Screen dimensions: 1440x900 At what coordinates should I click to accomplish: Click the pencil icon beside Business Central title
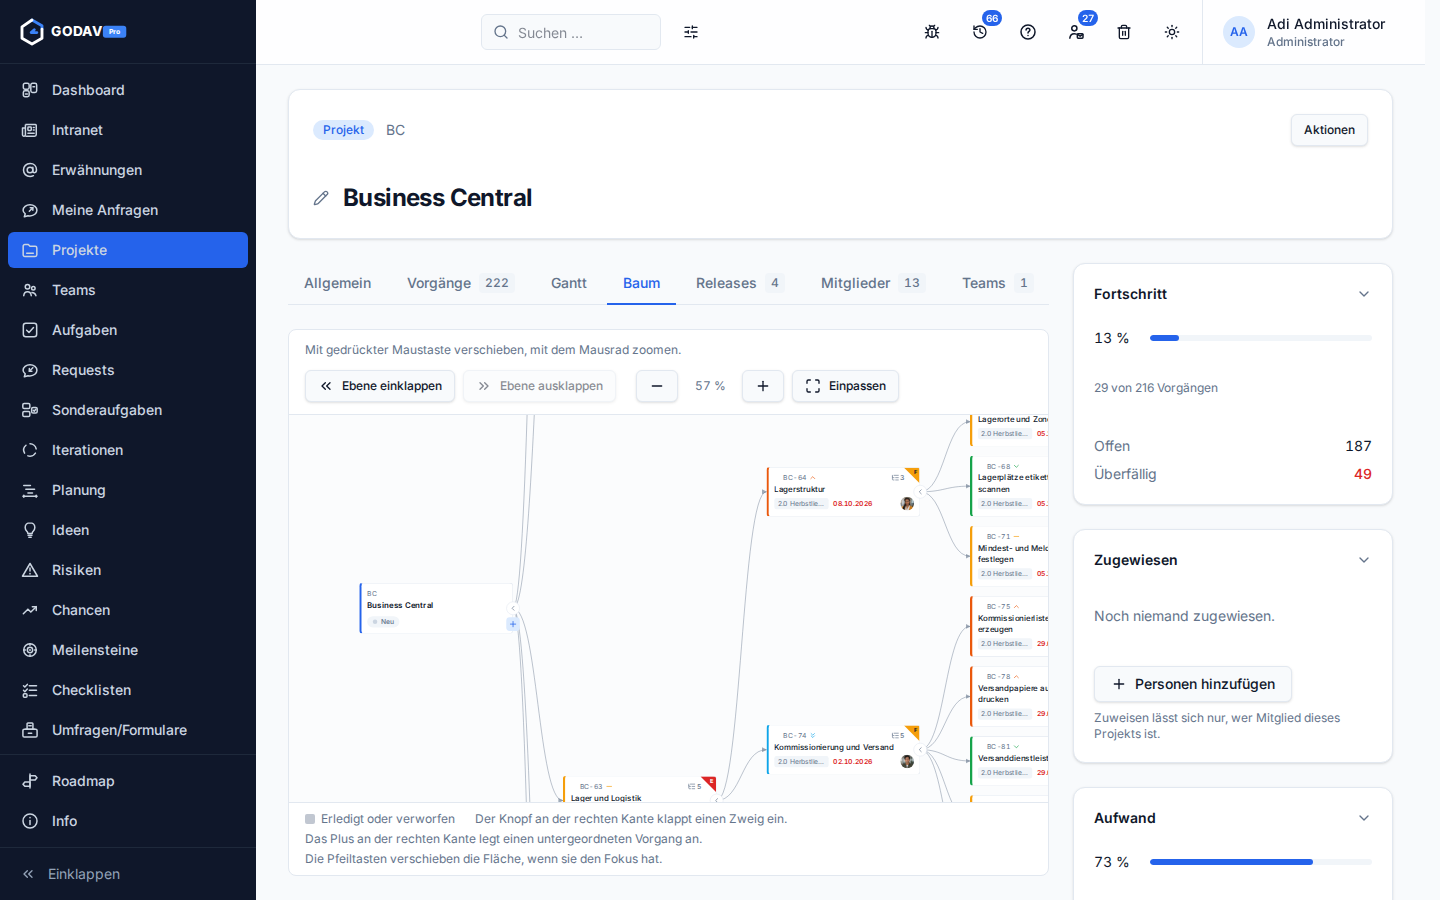point(321,198)
